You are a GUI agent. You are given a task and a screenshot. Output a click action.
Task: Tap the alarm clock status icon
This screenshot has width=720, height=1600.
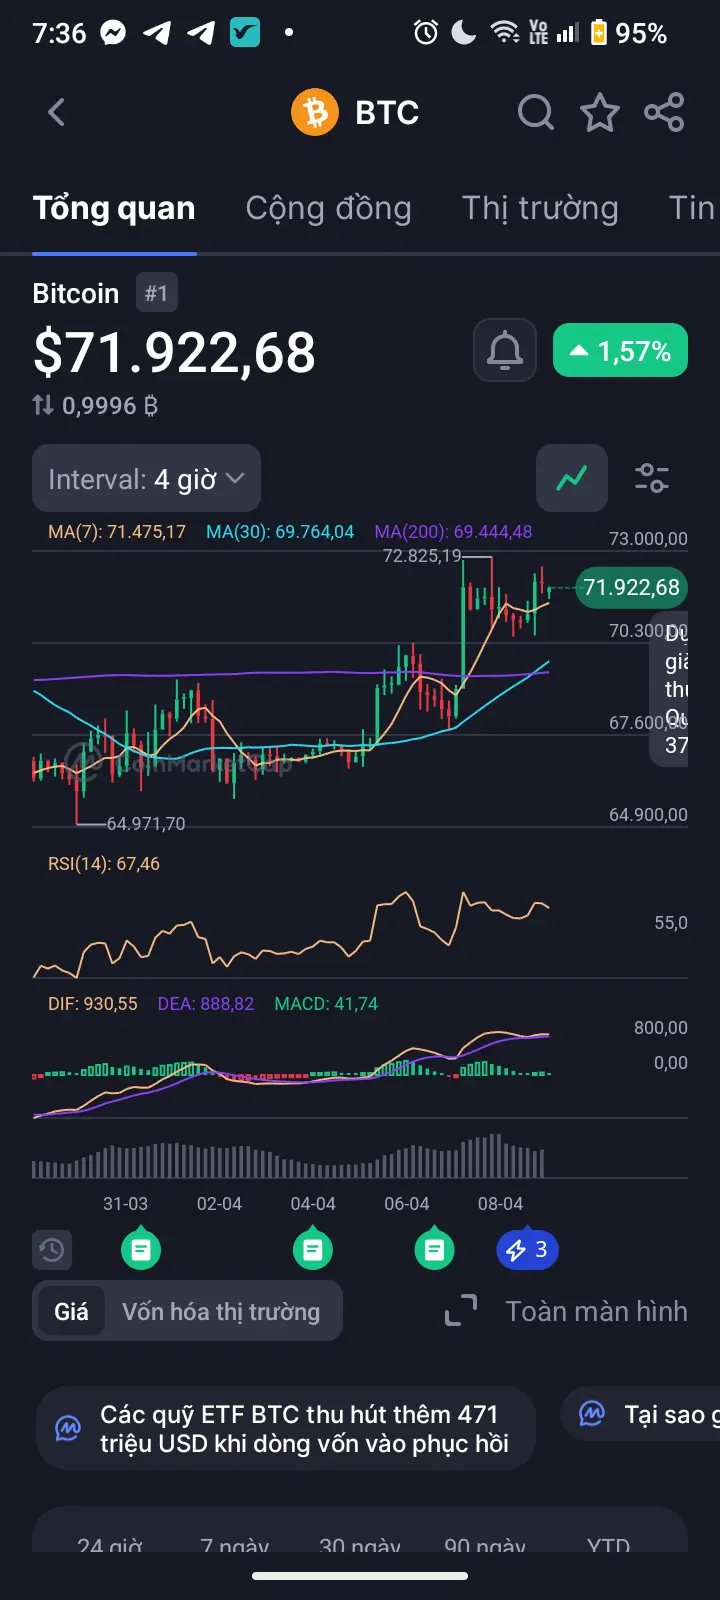(x=426, y=33)
